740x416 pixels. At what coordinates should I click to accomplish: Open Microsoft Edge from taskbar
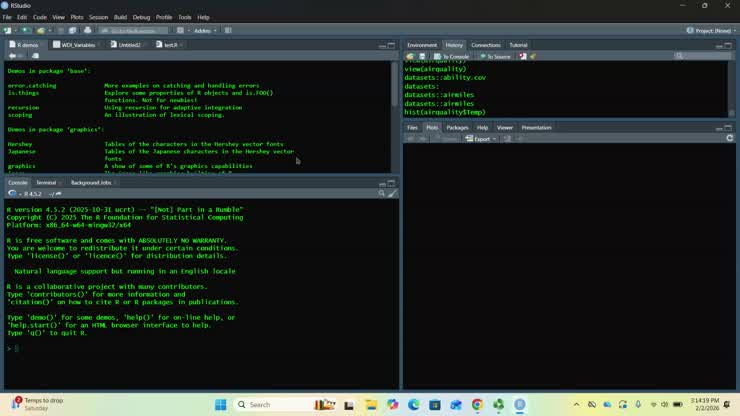tap(413, 405)
